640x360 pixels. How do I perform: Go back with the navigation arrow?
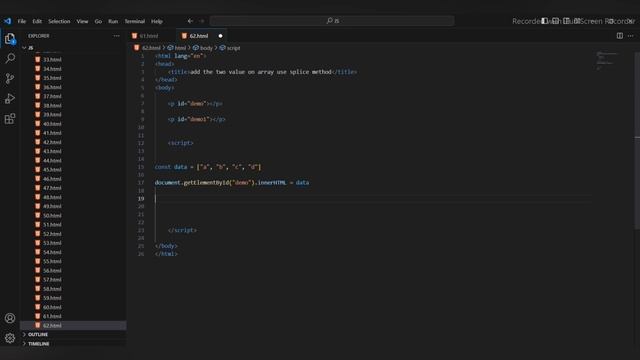(x=190, y=21)
